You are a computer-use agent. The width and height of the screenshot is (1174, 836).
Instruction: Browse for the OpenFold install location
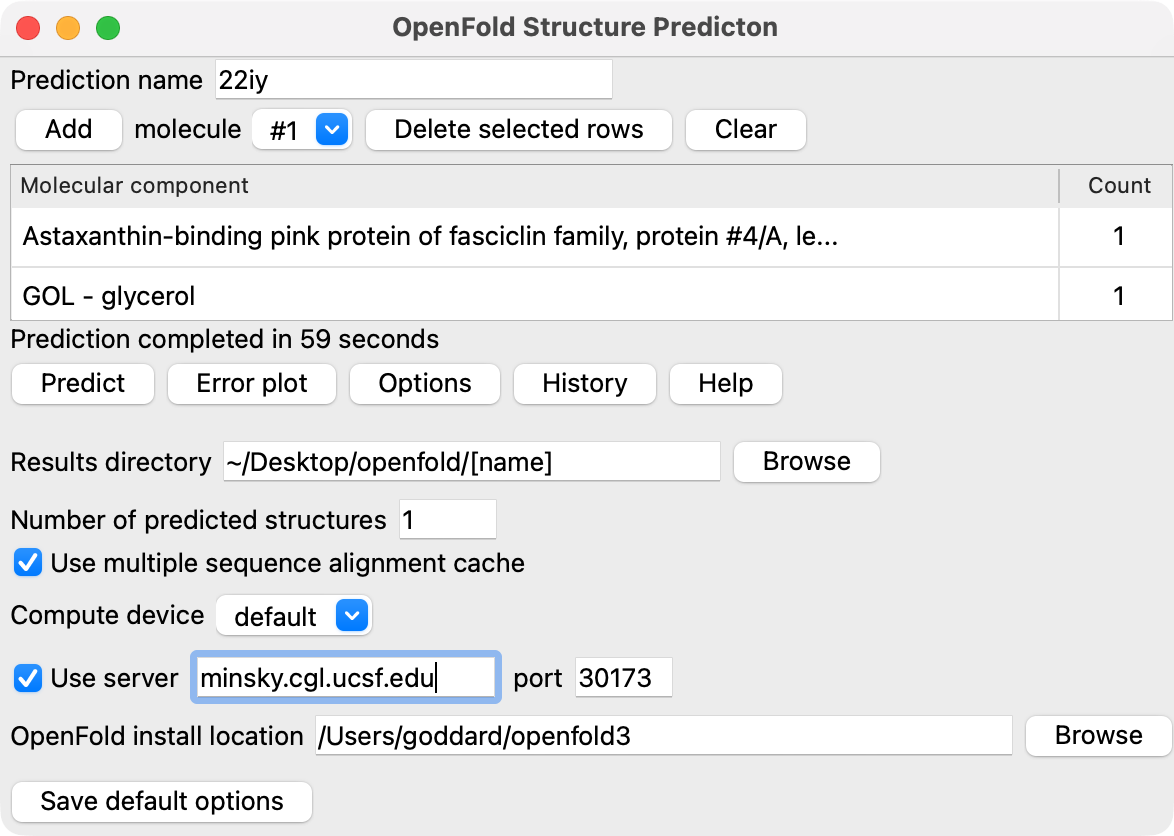(x=1098, y=736)
